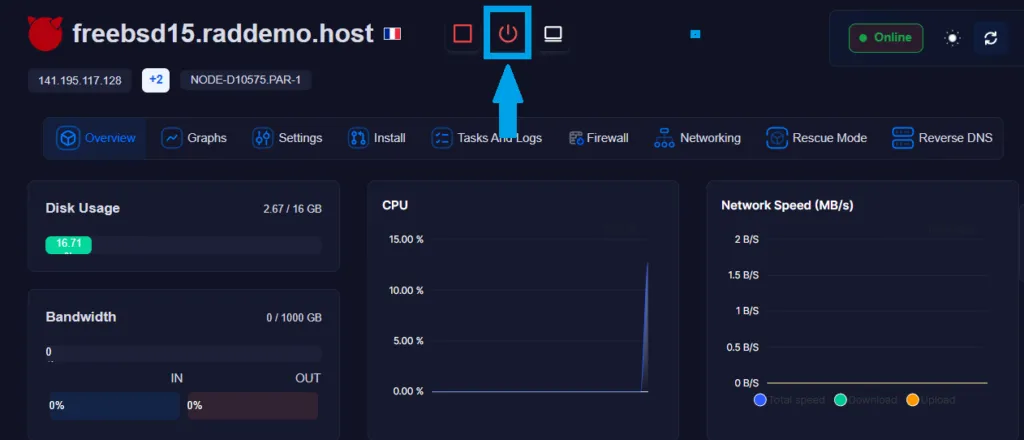Click the OUT bandwidth percentage bar
The image size is (1024, 440).
click(x=253, y=405)
